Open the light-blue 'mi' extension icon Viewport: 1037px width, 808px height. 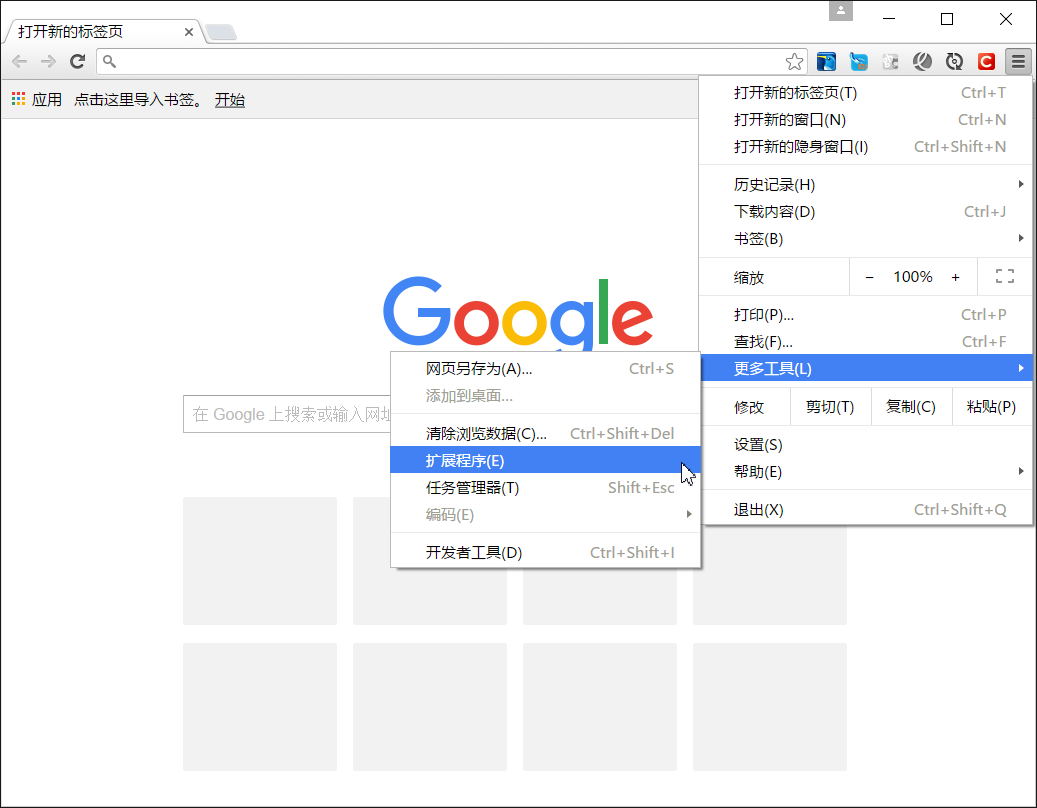[x=858, y=61]
